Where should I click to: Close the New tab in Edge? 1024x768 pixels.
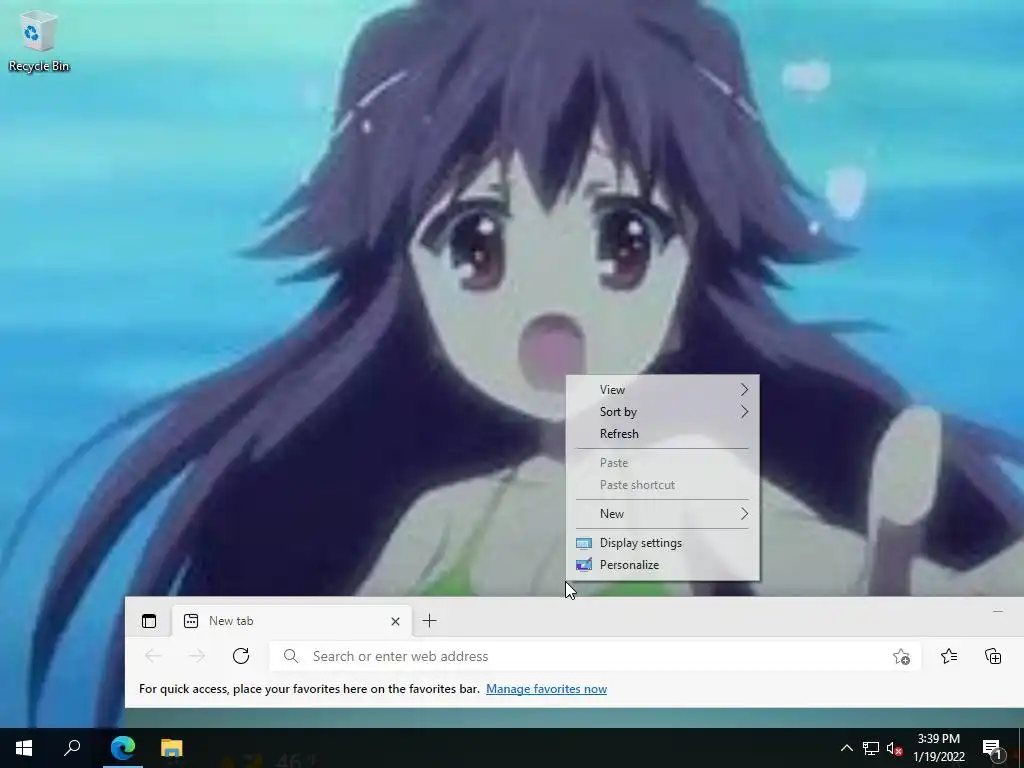(x=395, y=621)
